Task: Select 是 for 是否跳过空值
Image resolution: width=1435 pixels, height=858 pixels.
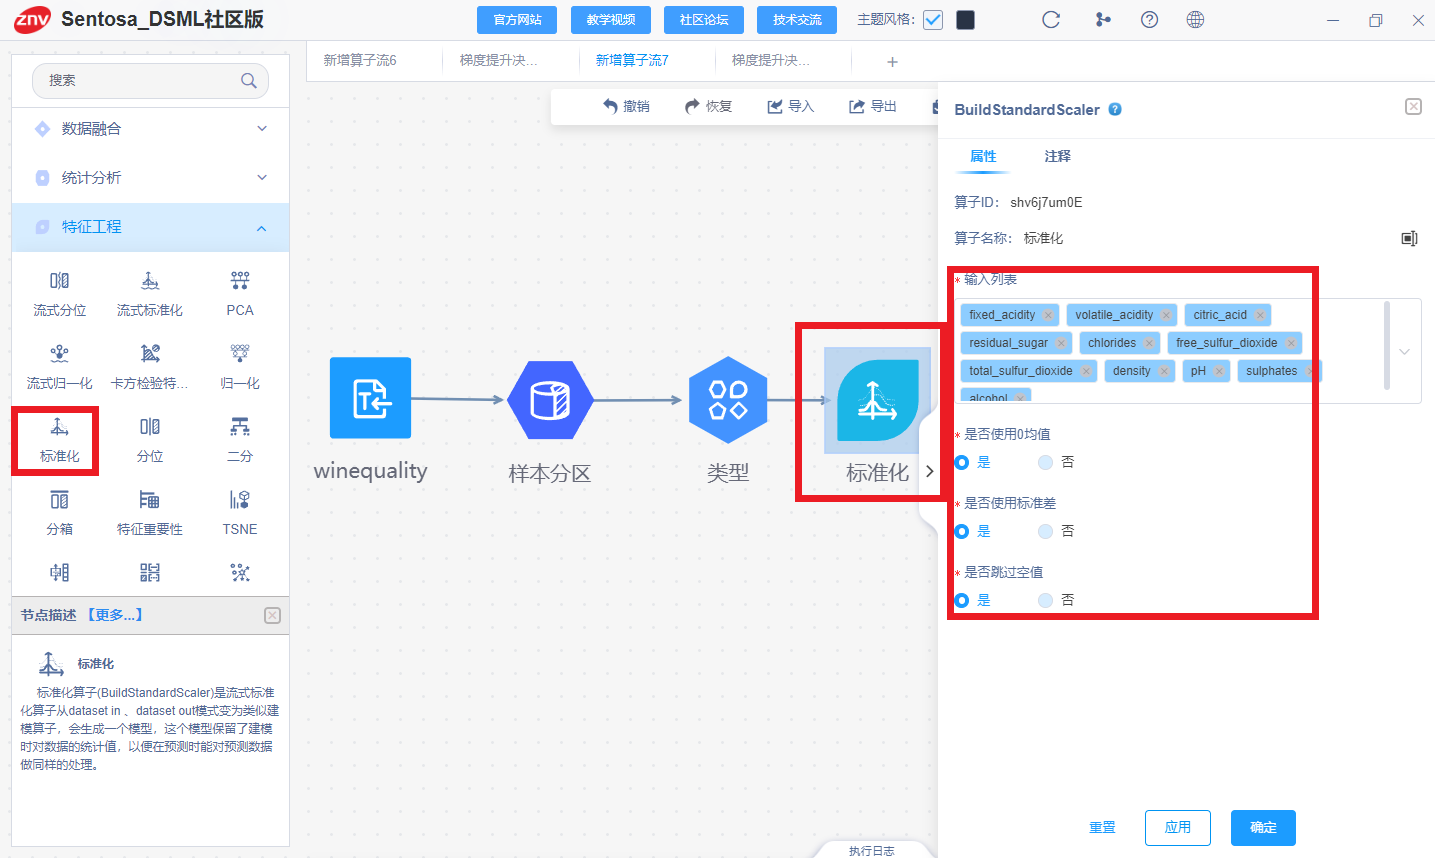Action: (962, 600)
